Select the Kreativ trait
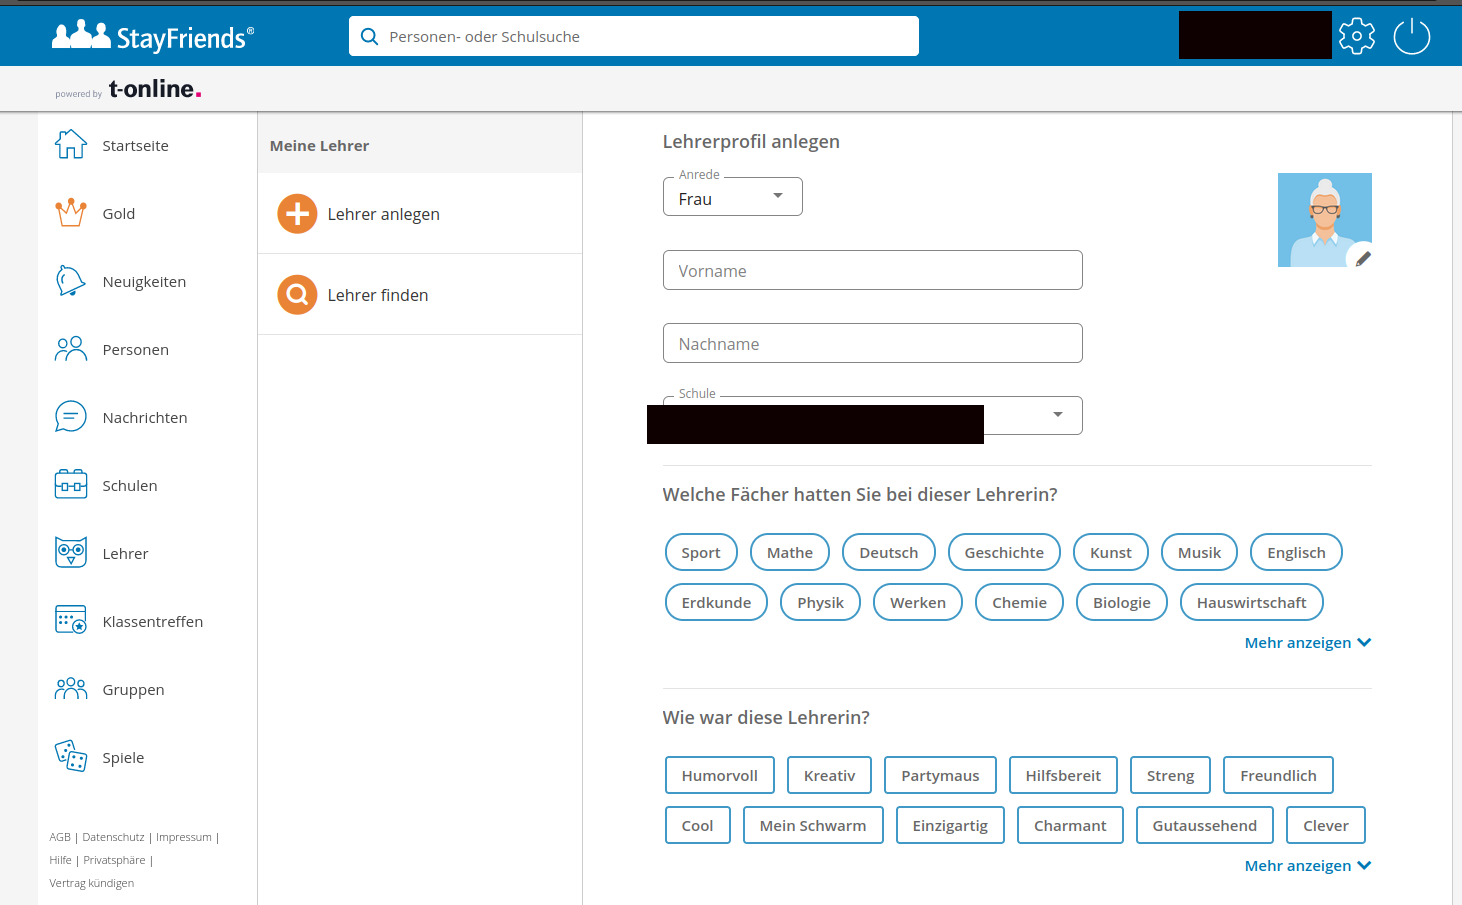The width and height of the screenshot is (1462, 905). (x=830, y=775)
